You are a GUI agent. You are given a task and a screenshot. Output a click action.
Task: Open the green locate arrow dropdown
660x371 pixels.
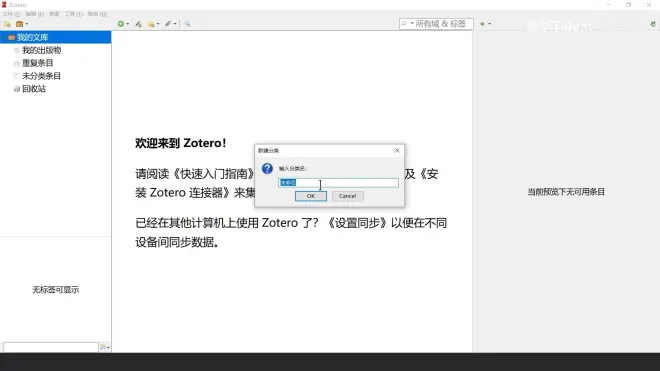(485, 24)
